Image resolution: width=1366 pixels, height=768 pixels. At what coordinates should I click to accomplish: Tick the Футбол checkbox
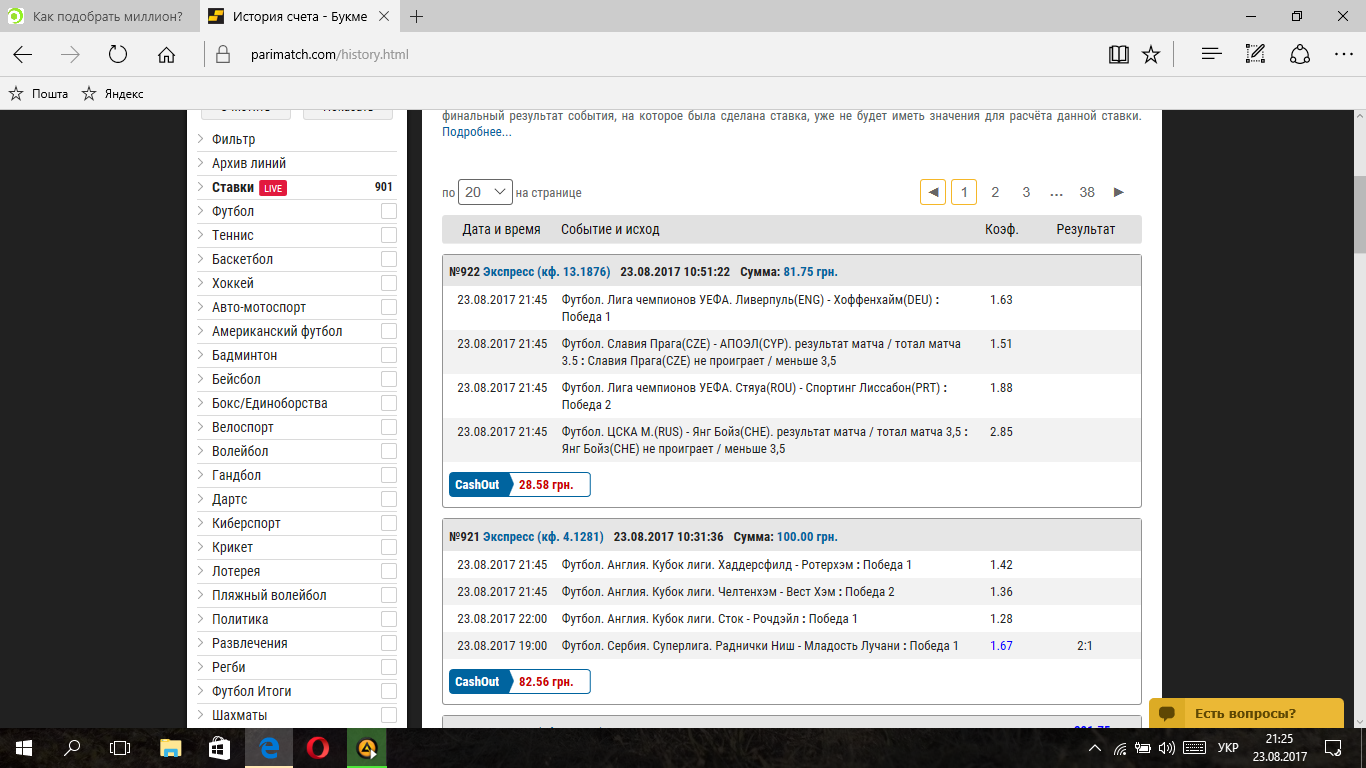pyautogui.click(x=389, y=211)
